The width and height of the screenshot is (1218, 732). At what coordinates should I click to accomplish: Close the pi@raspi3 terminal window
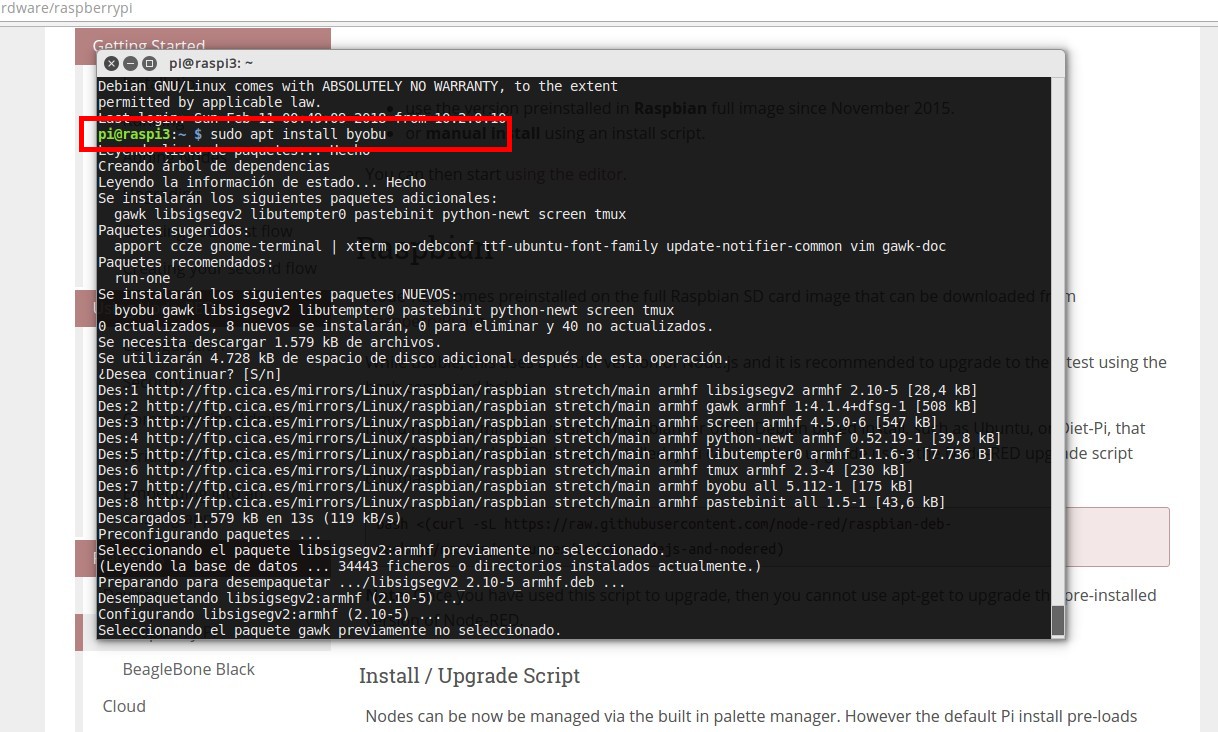click(112, 63)
